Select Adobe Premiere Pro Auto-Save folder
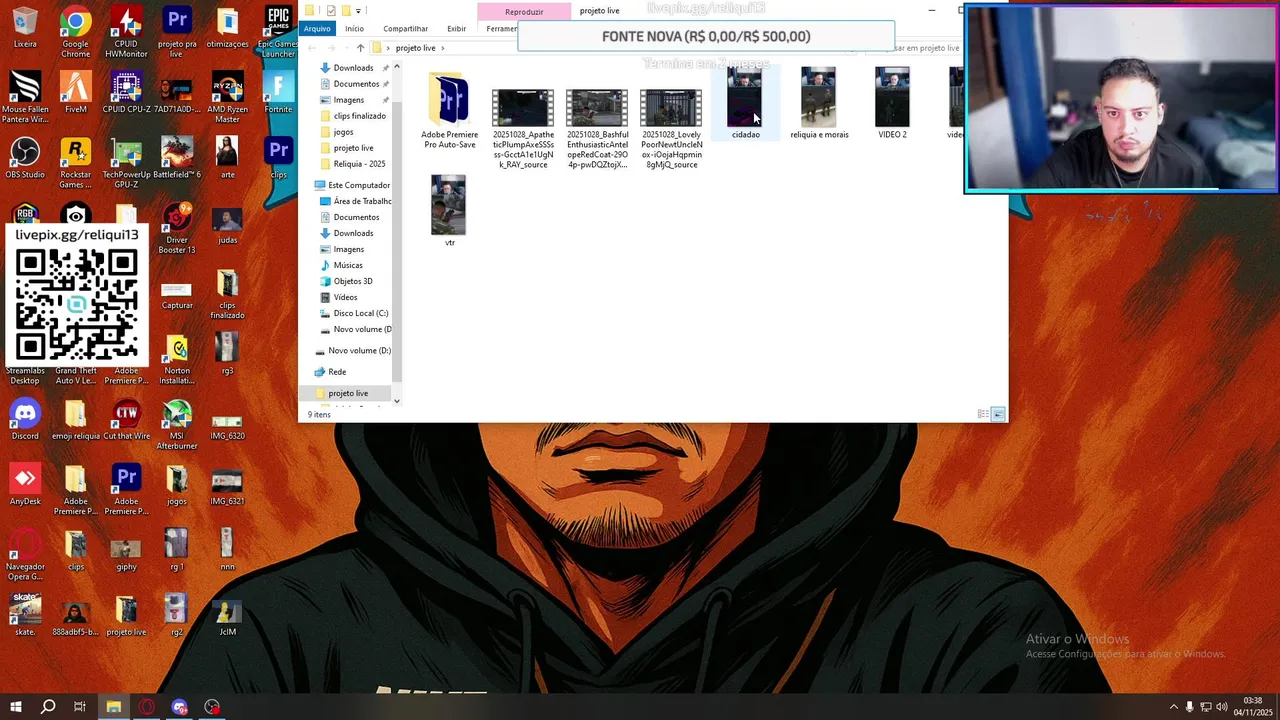Screen dimensions: 1280x720 [449, 111]
